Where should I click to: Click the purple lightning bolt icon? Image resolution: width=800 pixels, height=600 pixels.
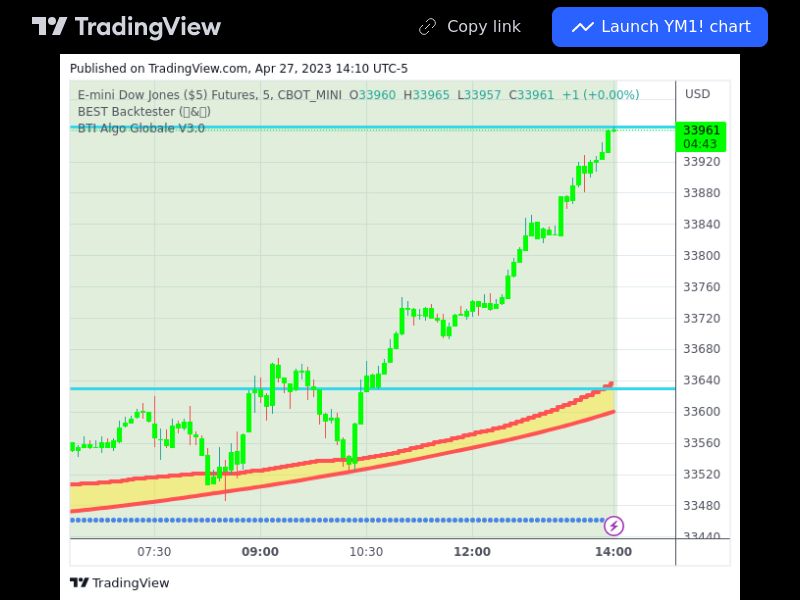point(614,526)
